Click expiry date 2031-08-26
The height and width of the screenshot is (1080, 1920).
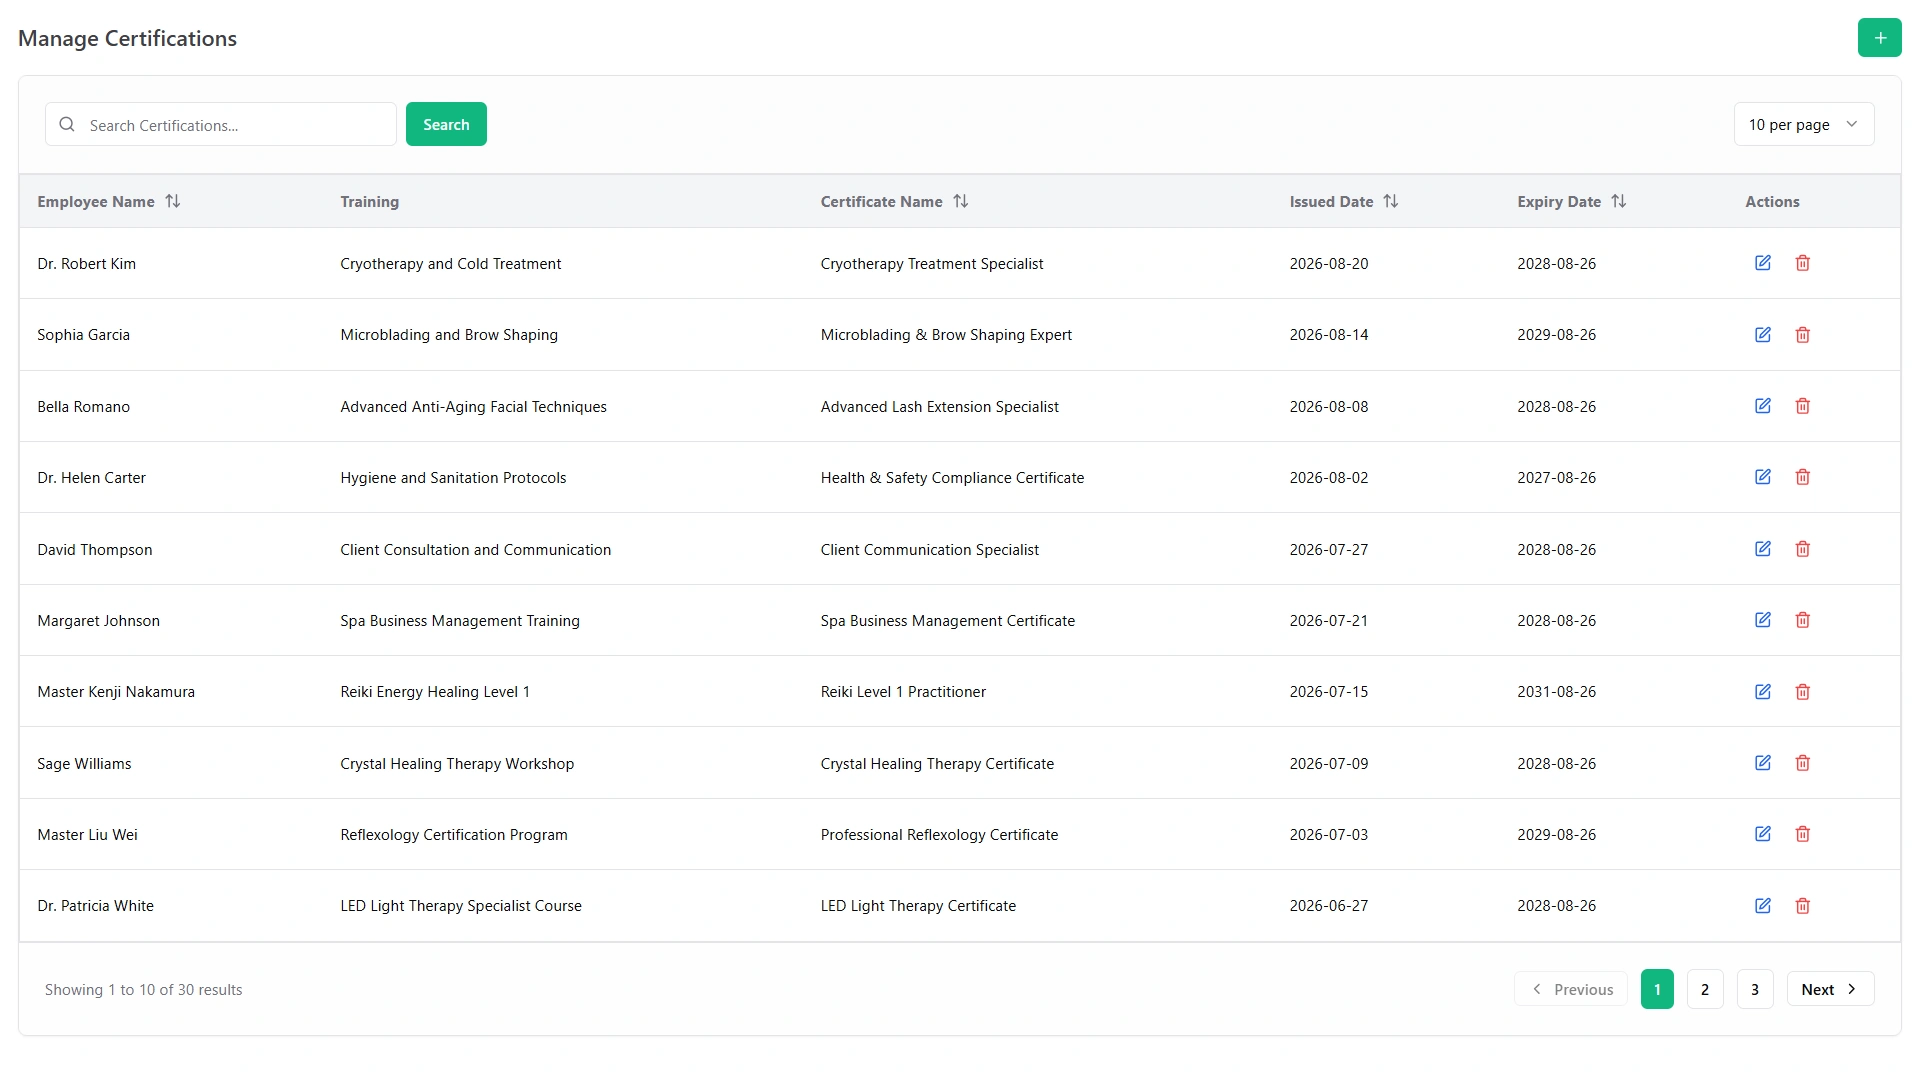(1556, 692)
